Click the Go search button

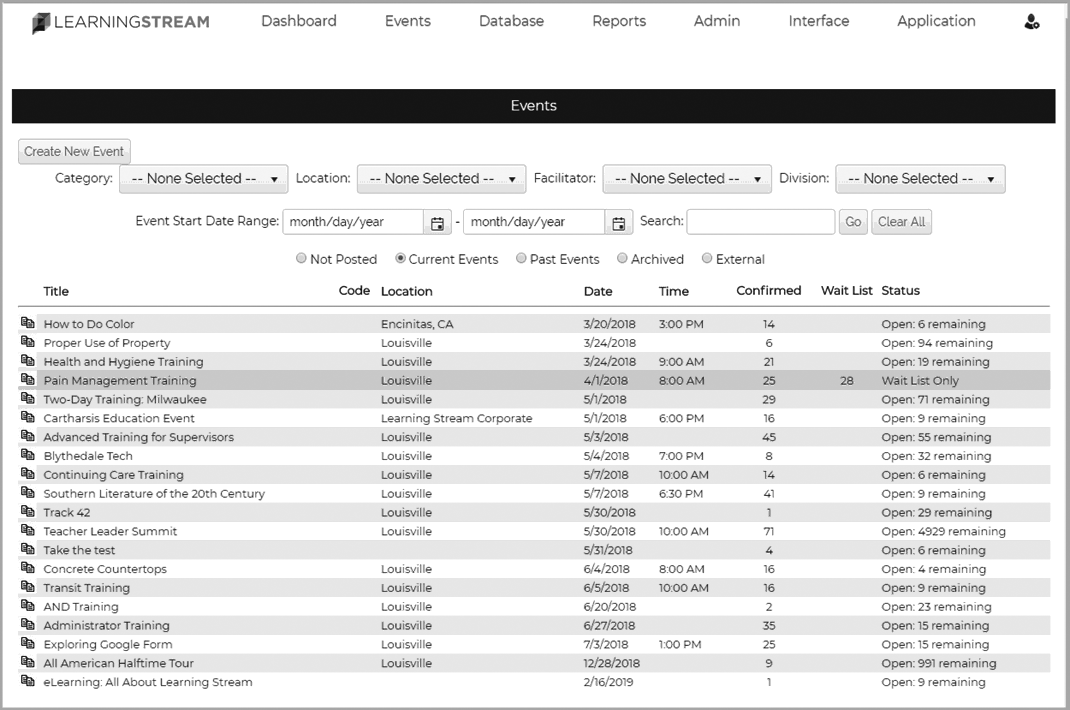point(853,222)
